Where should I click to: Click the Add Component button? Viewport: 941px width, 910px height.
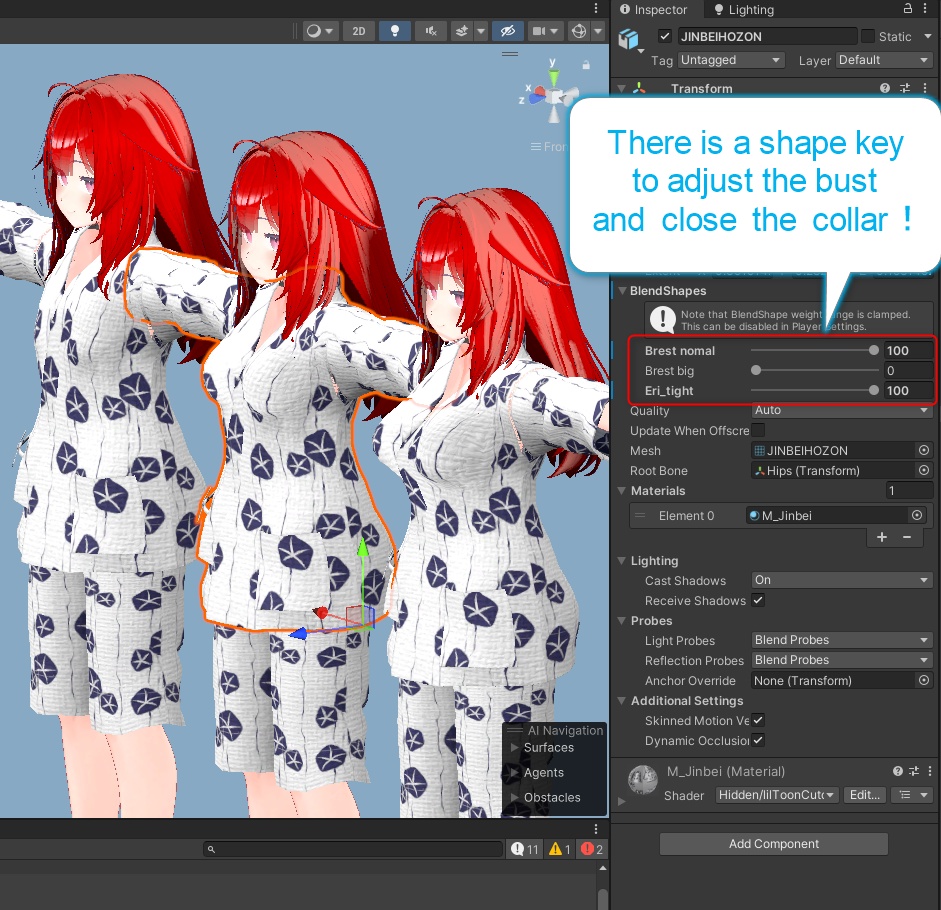[x=773, y=844]
